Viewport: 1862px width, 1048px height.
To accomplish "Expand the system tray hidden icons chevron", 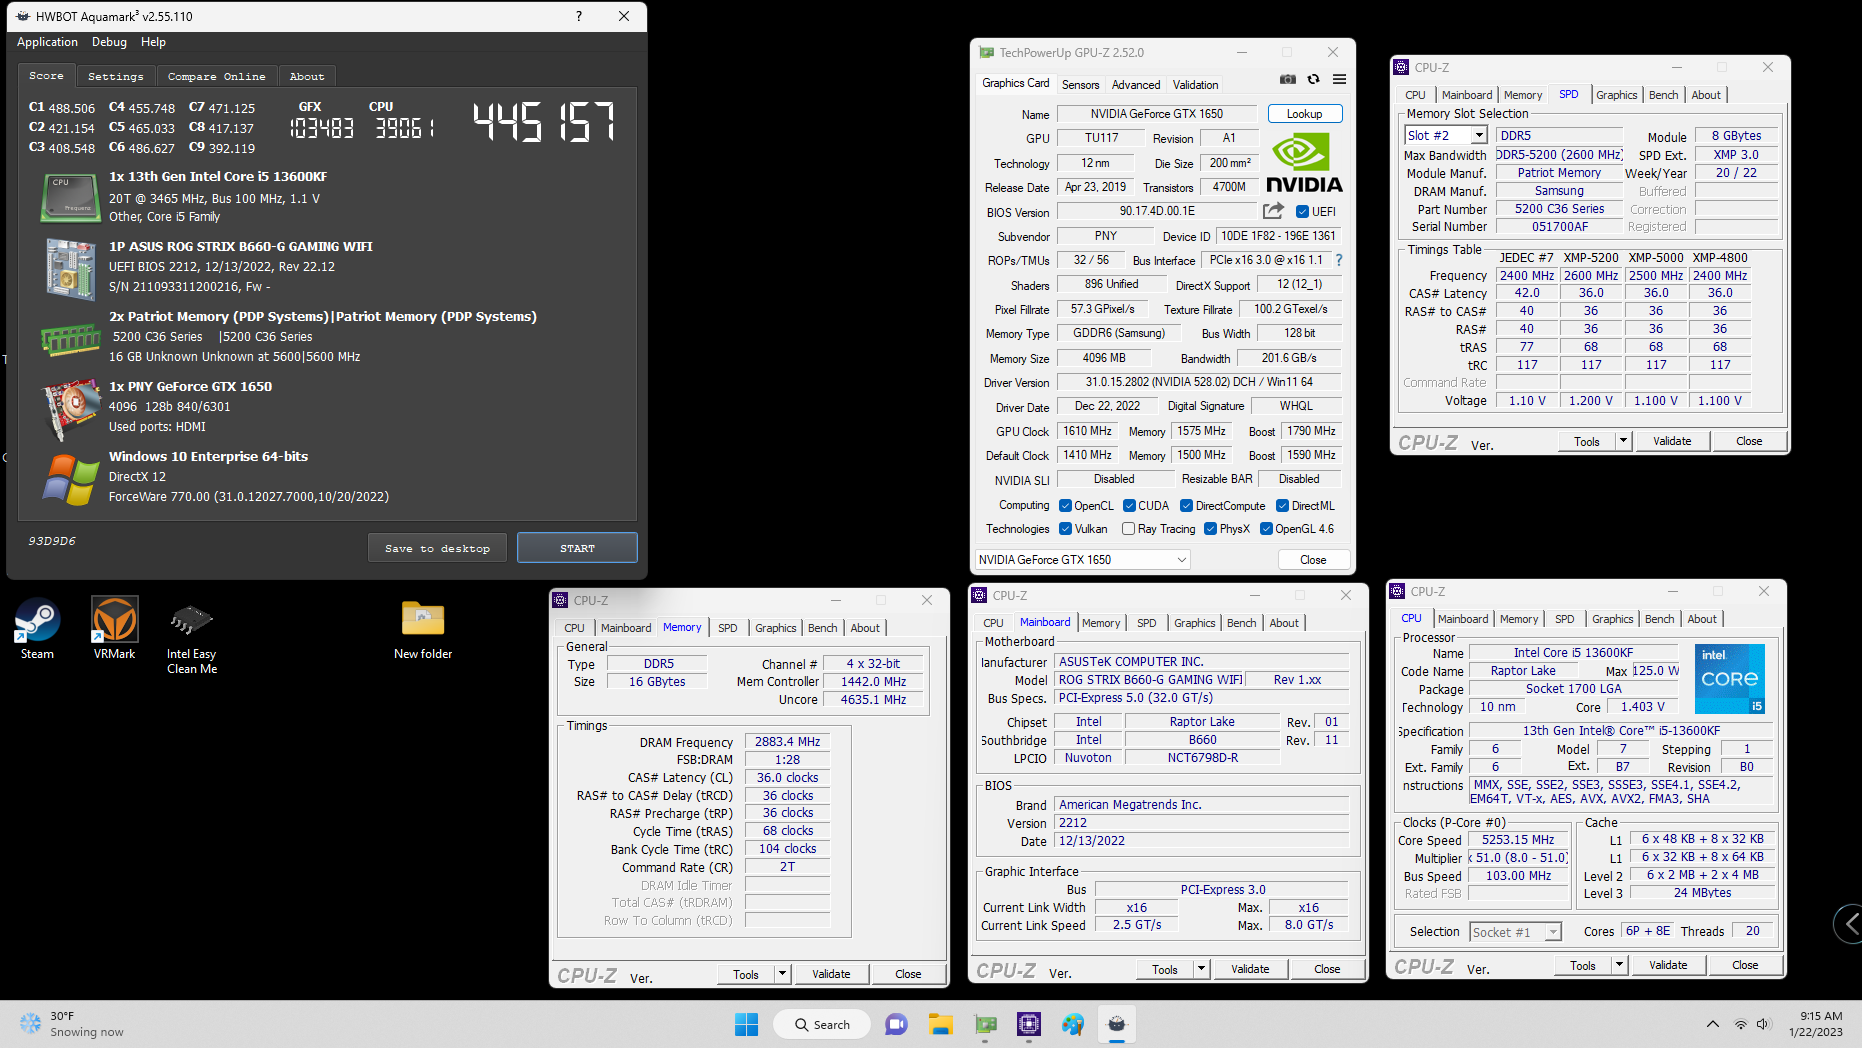I will (x=1713, y=1024).
